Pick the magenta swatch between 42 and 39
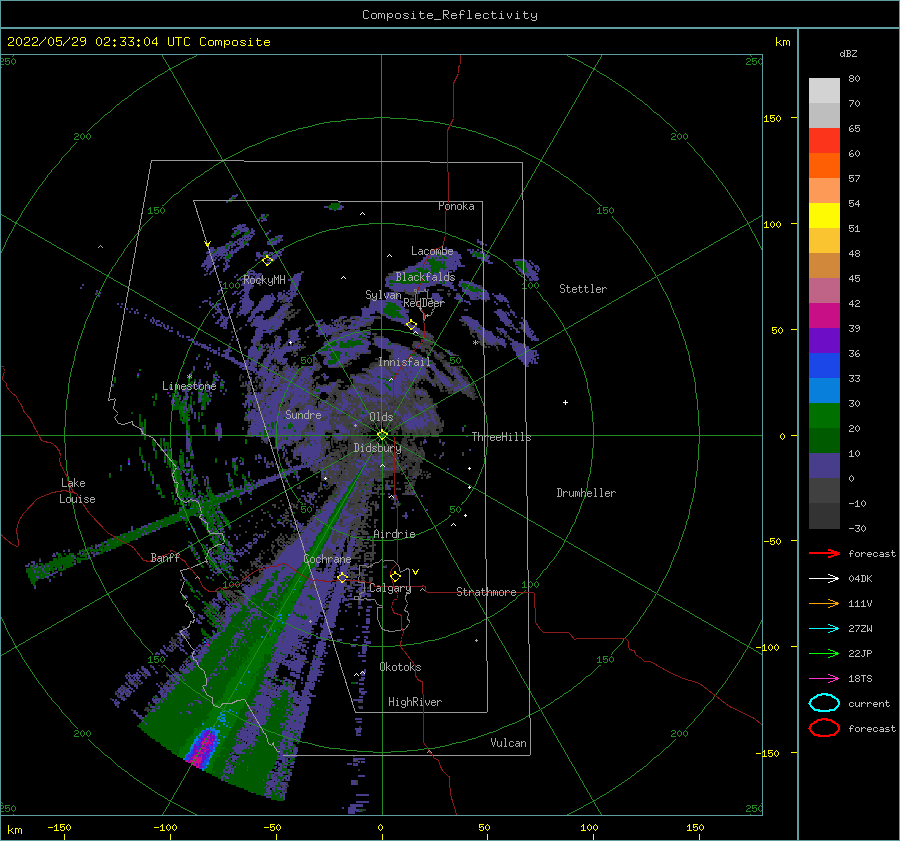This screenshot has height=841, width=900. [x=824, y=316]
